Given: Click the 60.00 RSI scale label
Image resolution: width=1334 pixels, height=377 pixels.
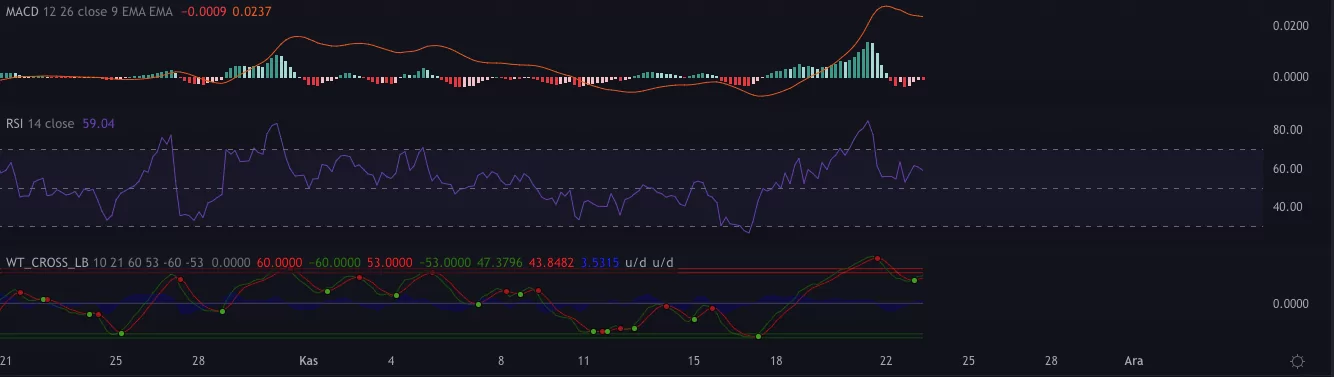Looking at the screenshot, I should pyautogui.click(x=1288, y=169).
